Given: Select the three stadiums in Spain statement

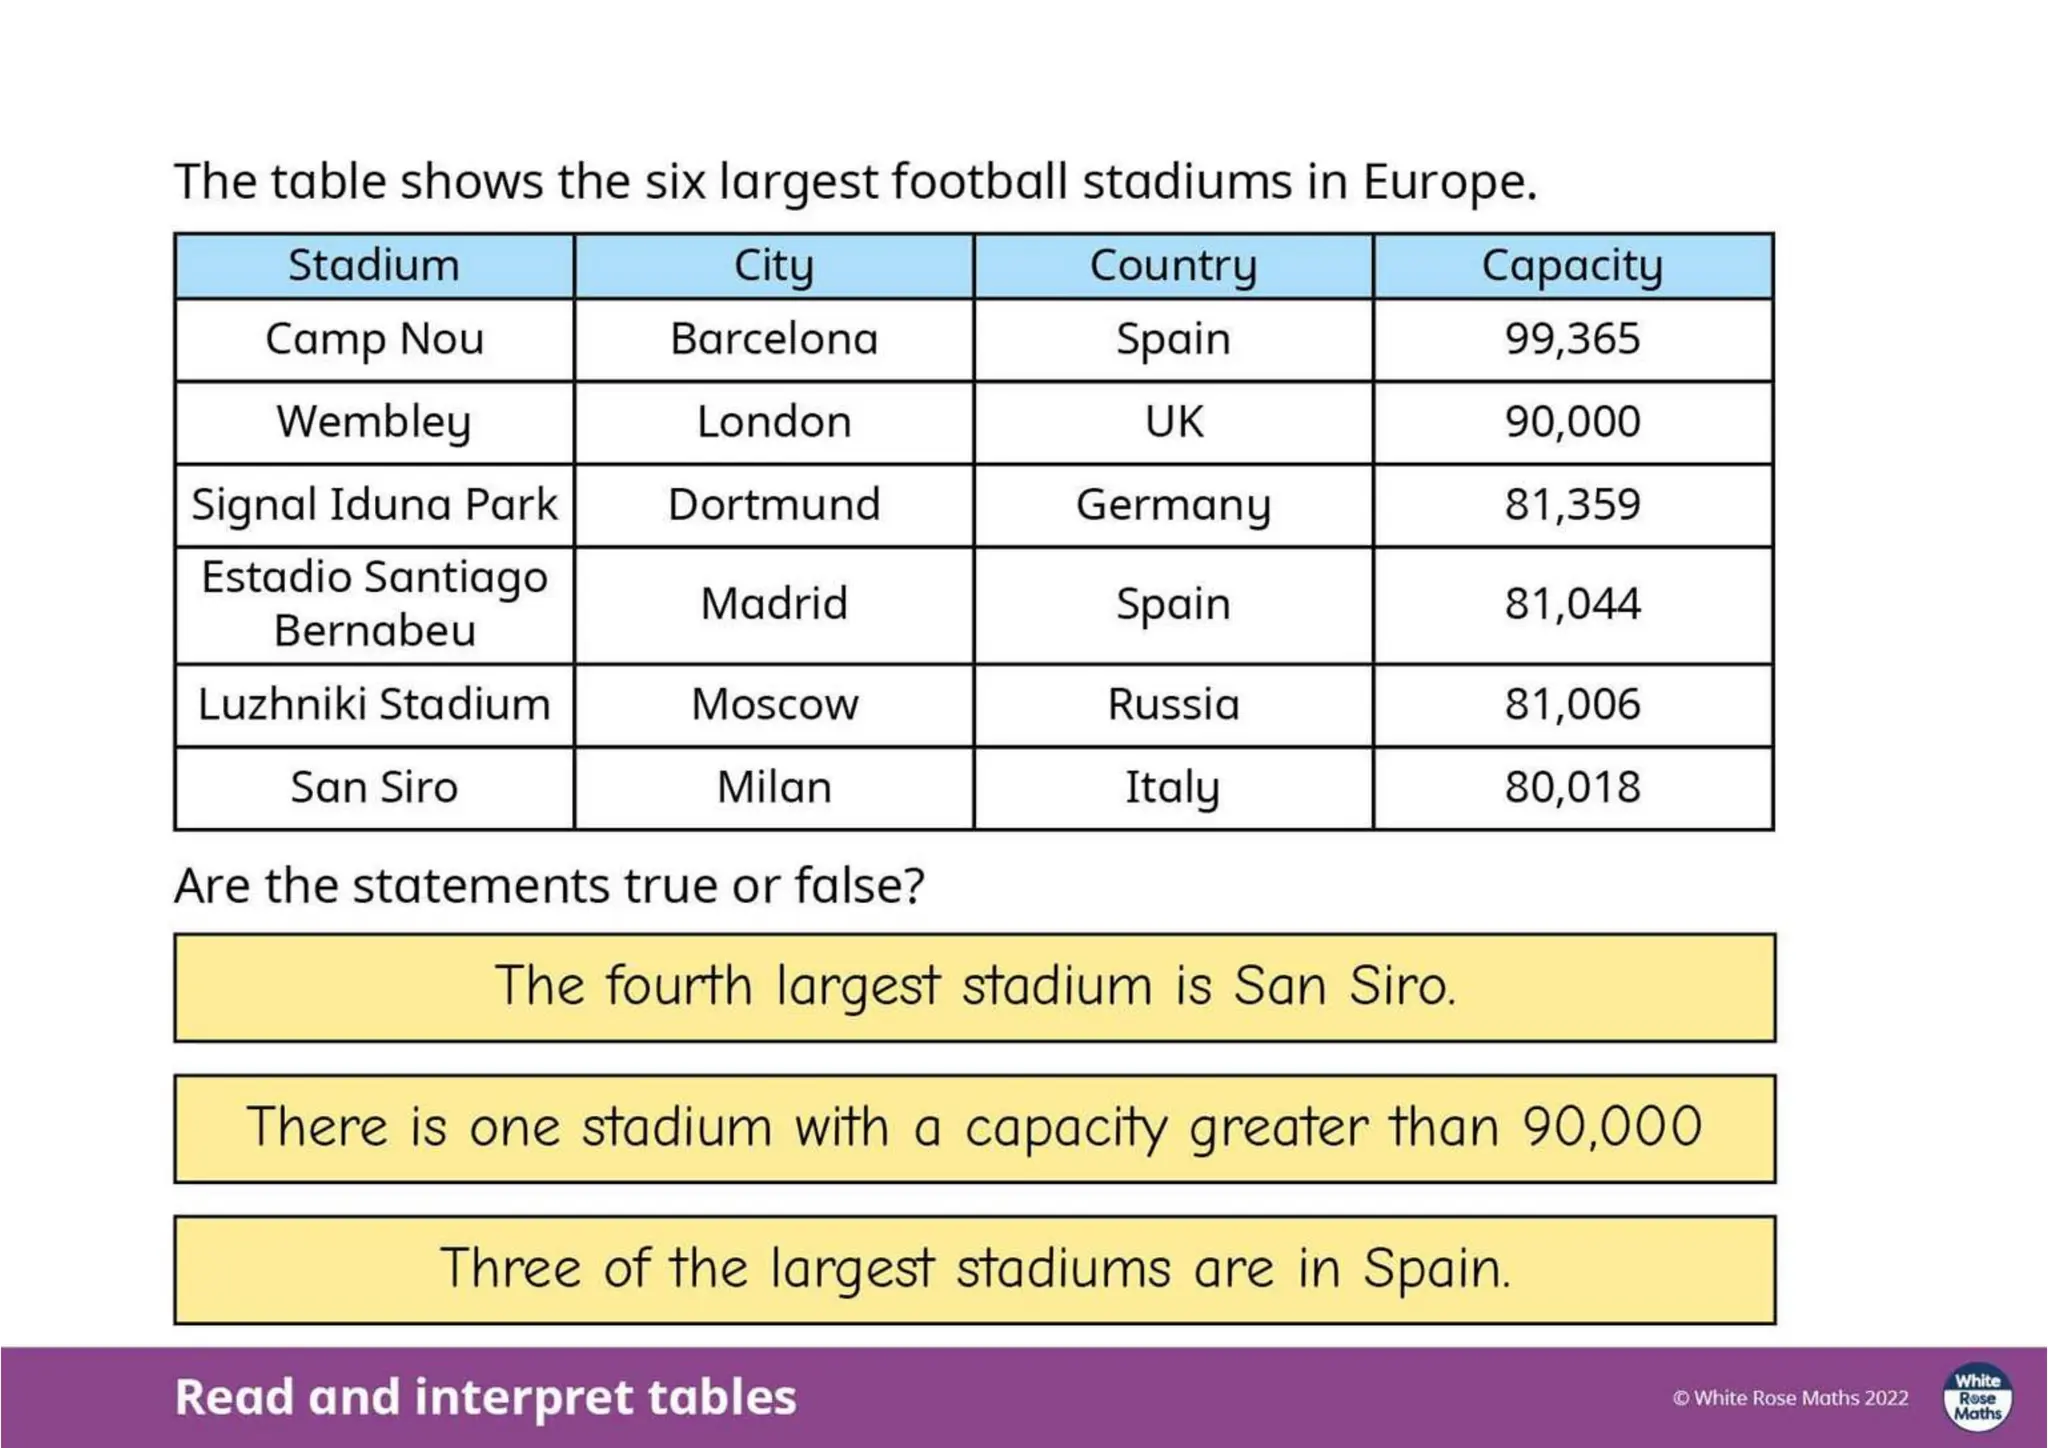Looking at the screenshot, I should pyautogui.click(x=975, y=1270).
